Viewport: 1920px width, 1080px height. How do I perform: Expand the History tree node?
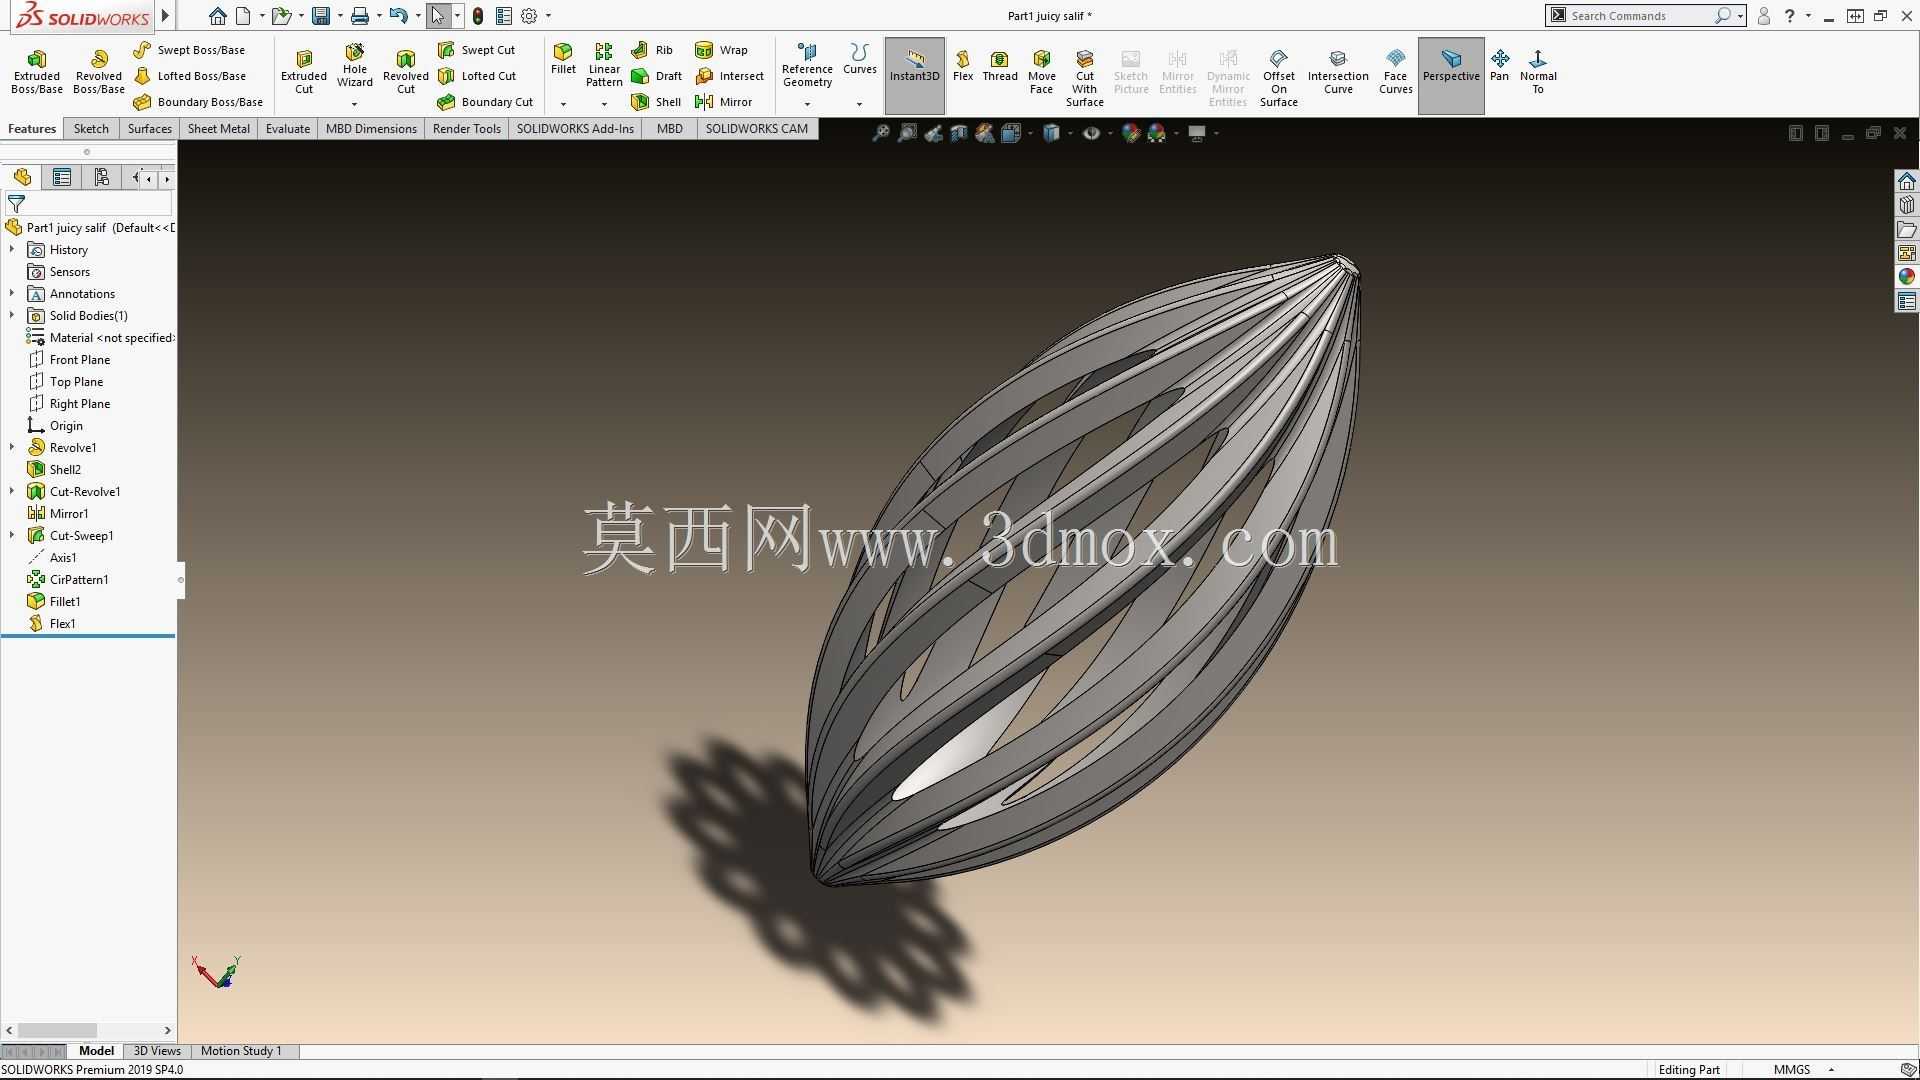12,250
